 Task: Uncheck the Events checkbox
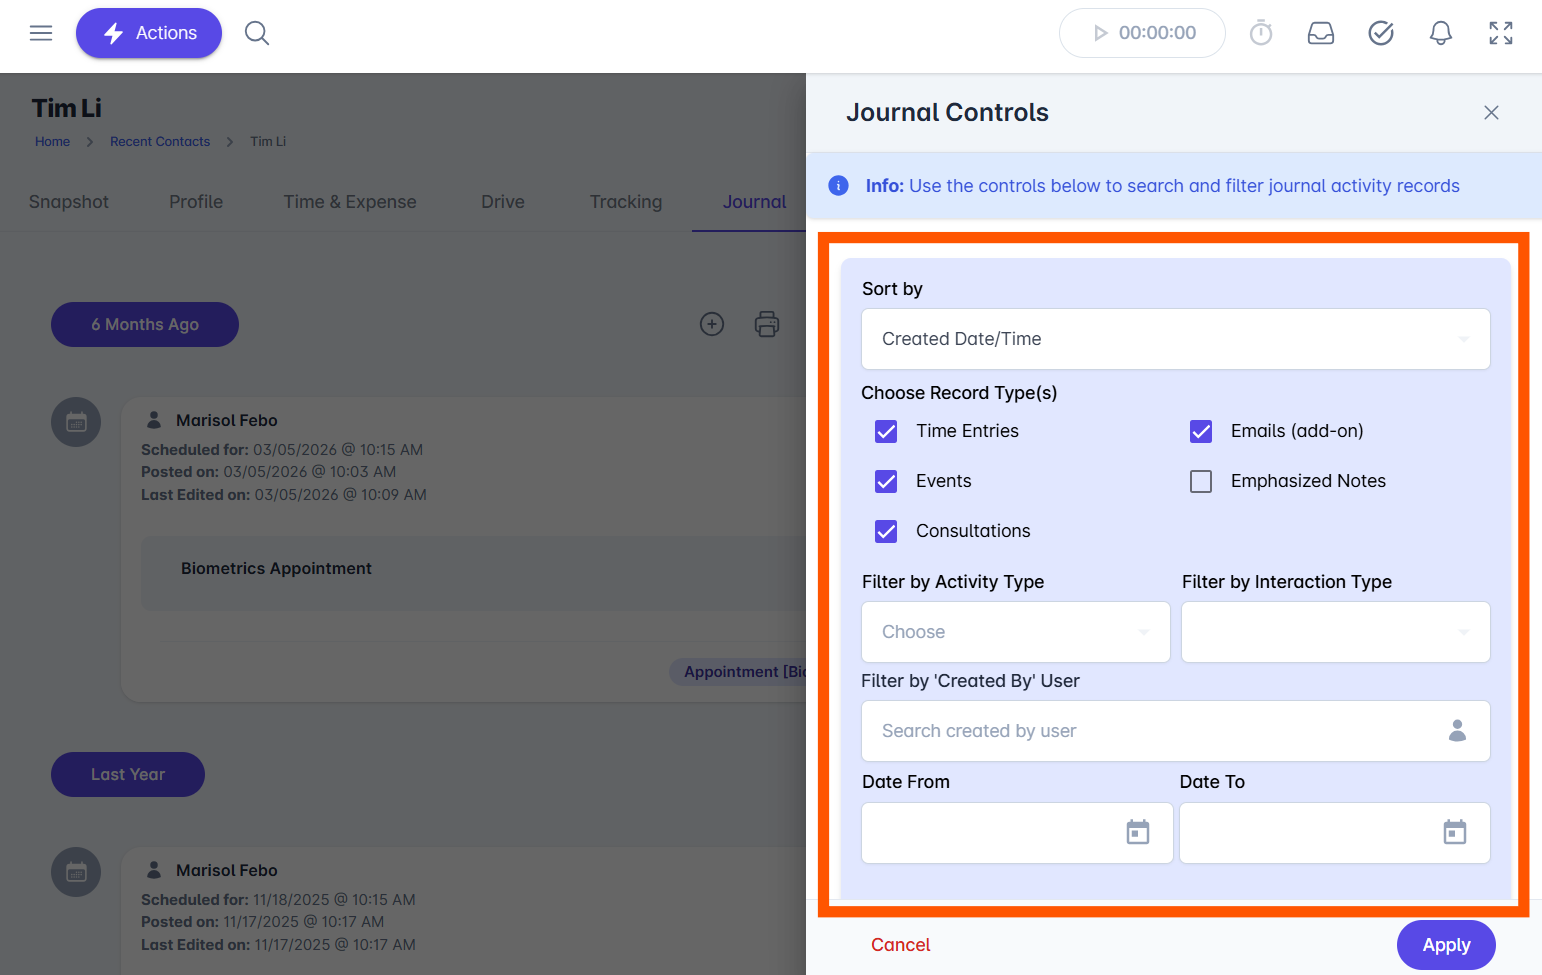click(x=886, y=481)
